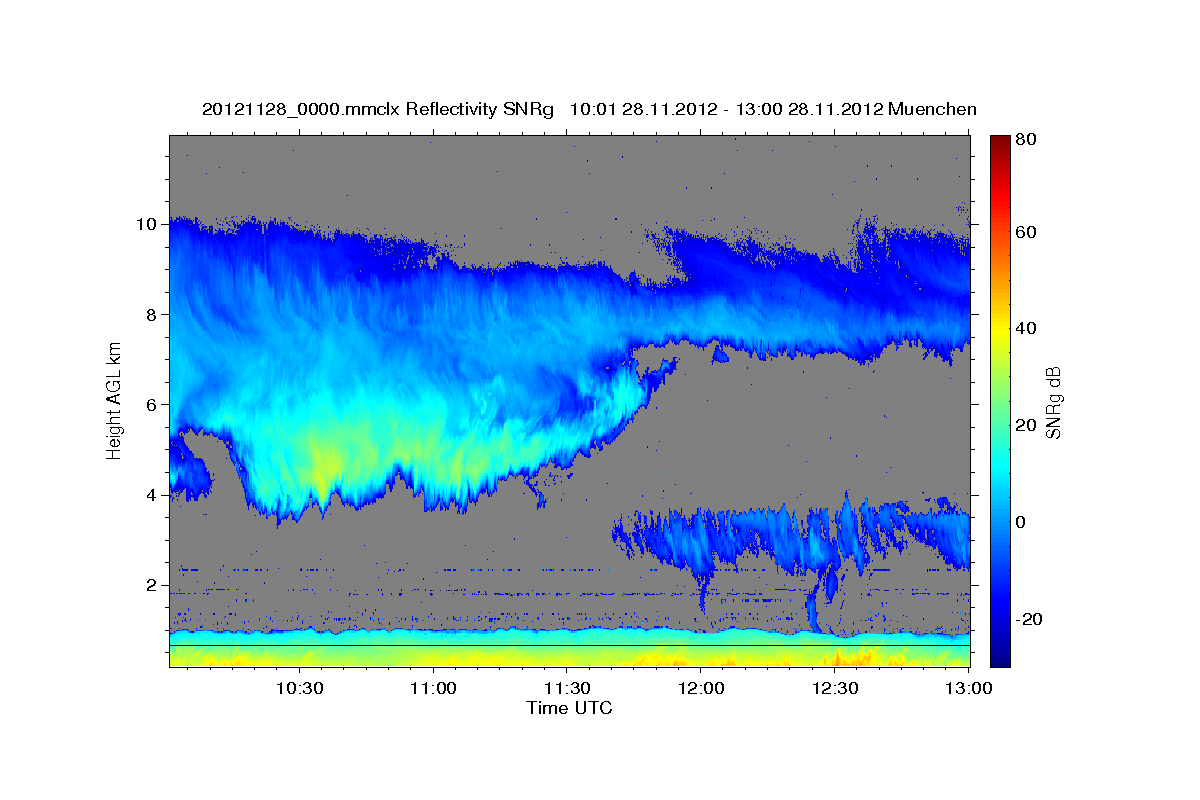Click the height axis label 8
The height and width of the screenshot is (800, 1200).
[x=153, y=314]
